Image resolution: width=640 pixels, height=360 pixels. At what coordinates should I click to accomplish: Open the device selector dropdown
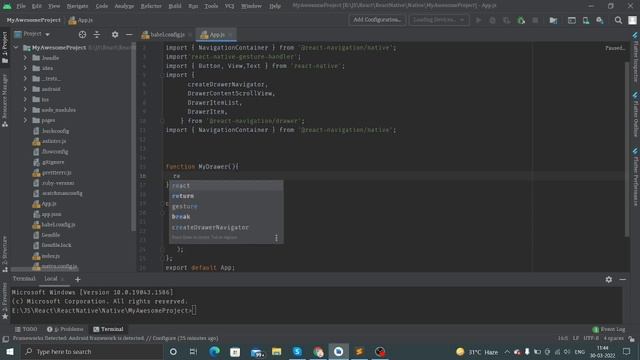[439, 20]
